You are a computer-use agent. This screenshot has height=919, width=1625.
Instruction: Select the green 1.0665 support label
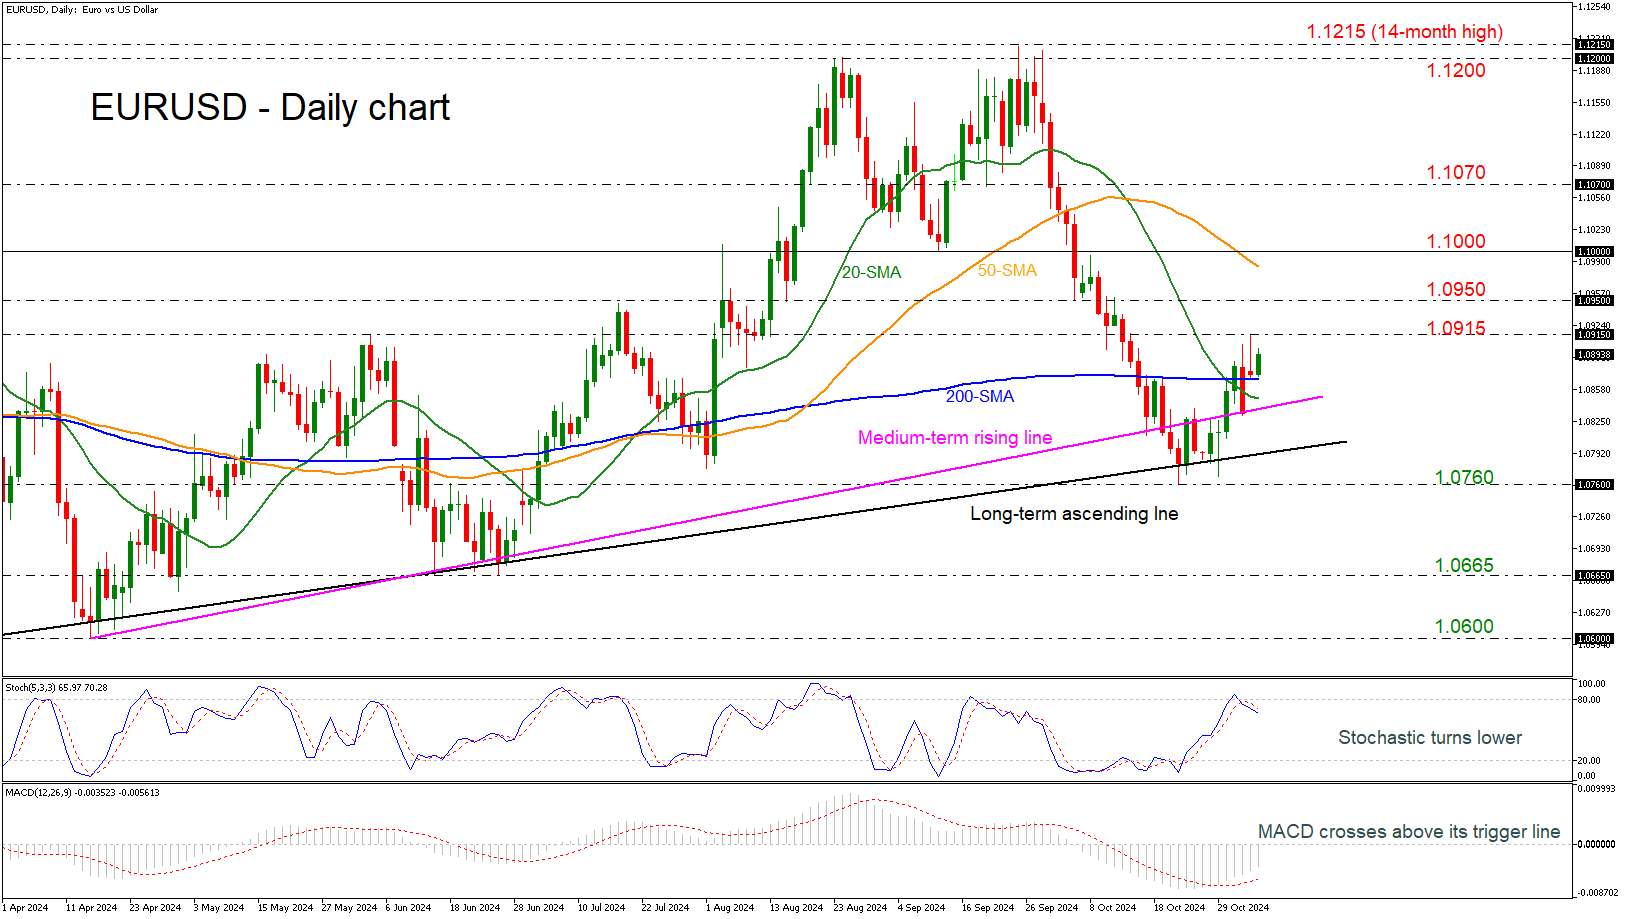[1464, 565]
